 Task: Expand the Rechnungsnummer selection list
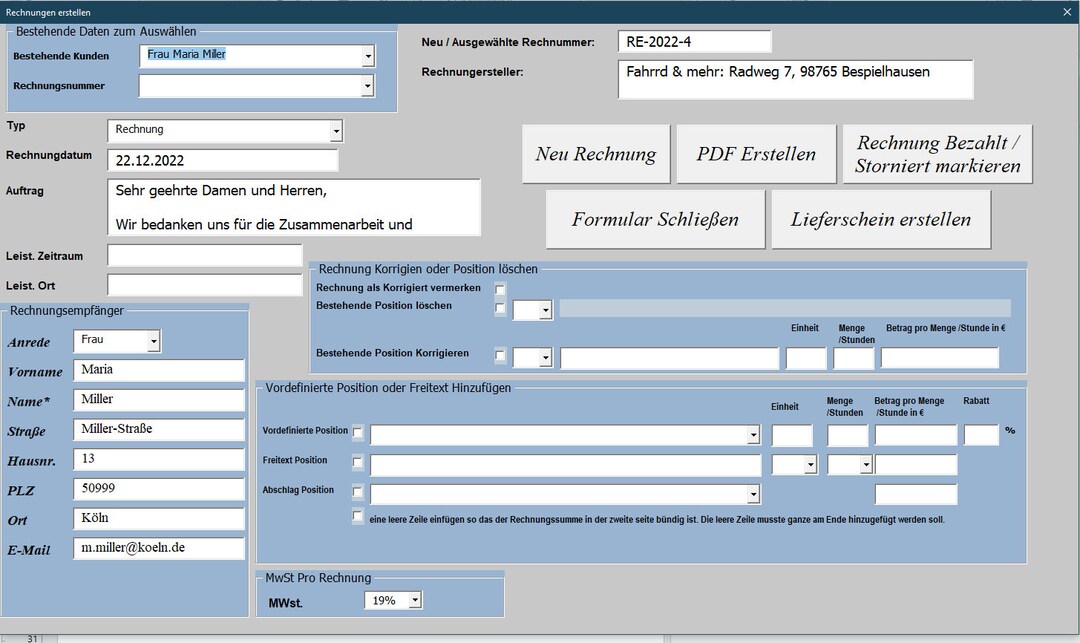pyautogui.click(x=367, y=85)
